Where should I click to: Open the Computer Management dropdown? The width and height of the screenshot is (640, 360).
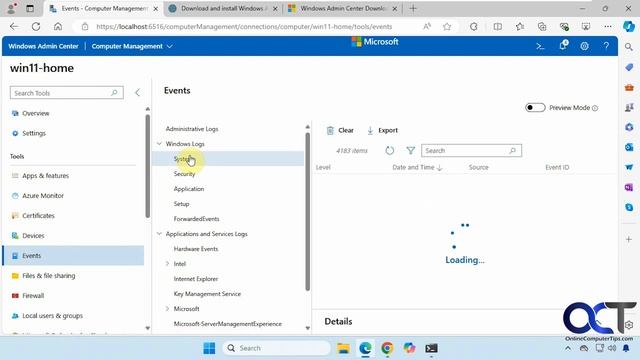pyautogui.click(x=132, y=46)
